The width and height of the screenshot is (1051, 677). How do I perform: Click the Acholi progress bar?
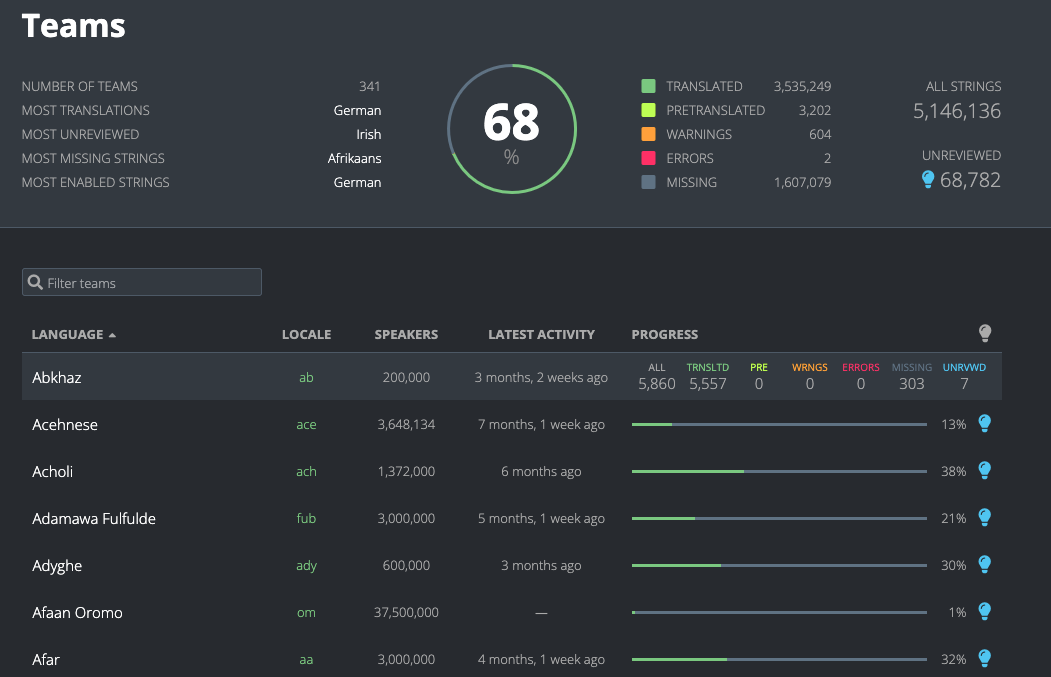click(779, 472)
